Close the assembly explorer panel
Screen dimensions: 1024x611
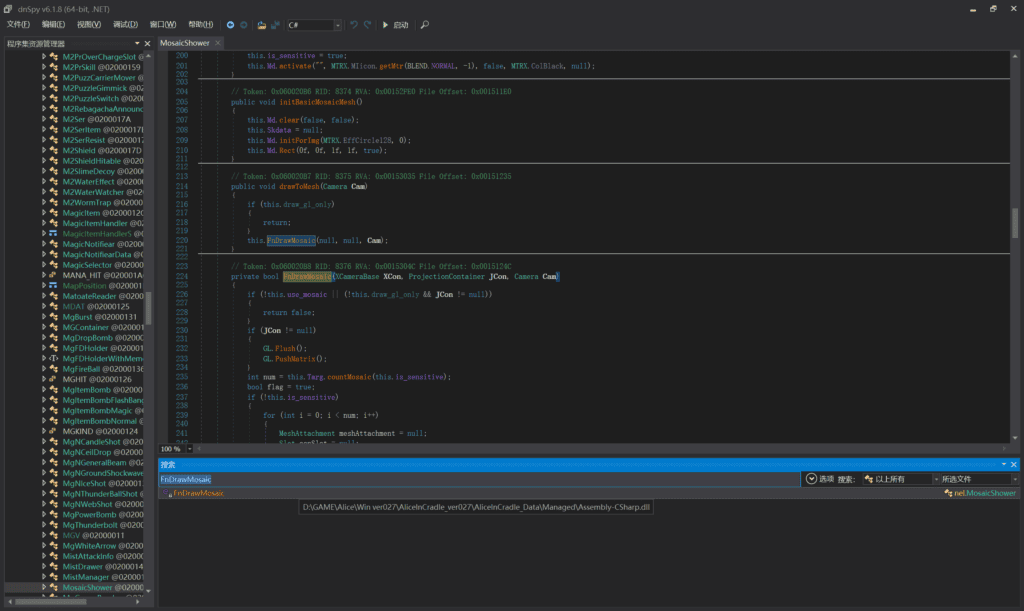[x=147, y=44]
